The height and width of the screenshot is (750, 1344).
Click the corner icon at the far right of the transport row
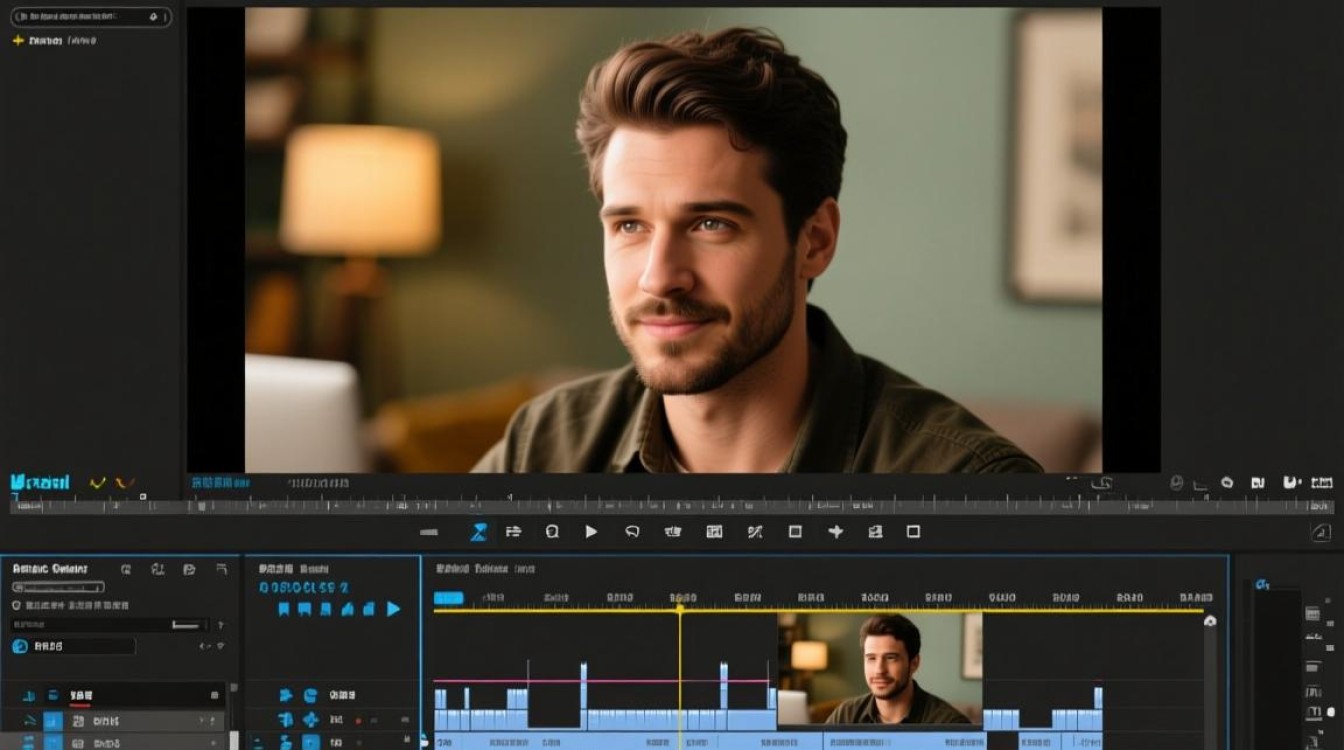click(1320, 532)
